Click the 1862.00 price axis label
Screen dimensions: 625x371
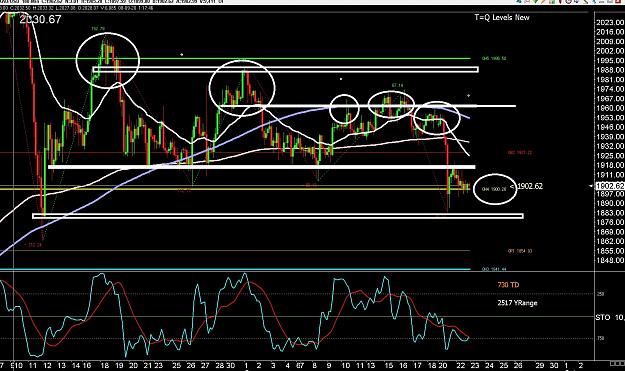click(610, 241)
